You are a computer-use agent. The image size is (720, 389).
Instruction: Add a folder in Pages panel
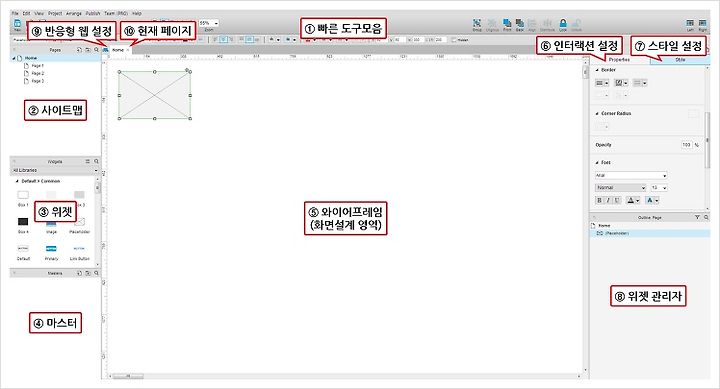[x=88, y=50]
